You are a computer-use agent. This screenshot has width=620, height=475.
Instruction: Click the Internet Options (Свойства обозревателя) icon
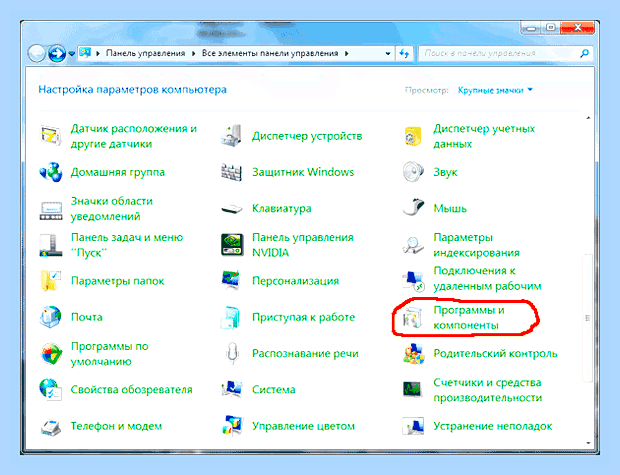pos(51,390)
